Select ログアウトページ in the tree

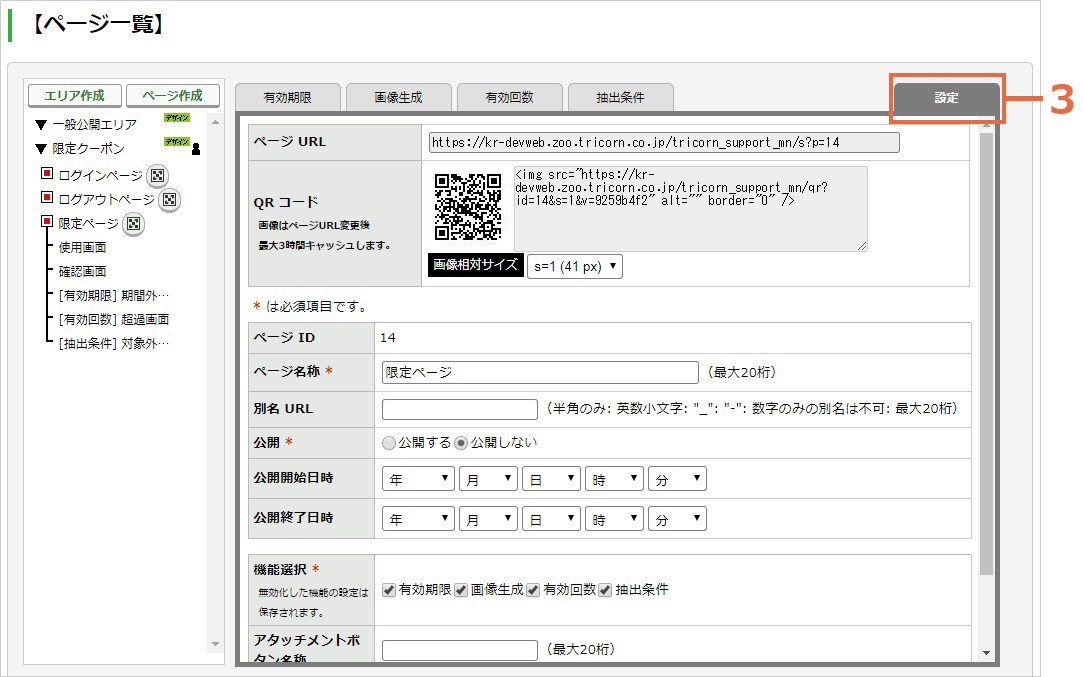coord(106,200)
